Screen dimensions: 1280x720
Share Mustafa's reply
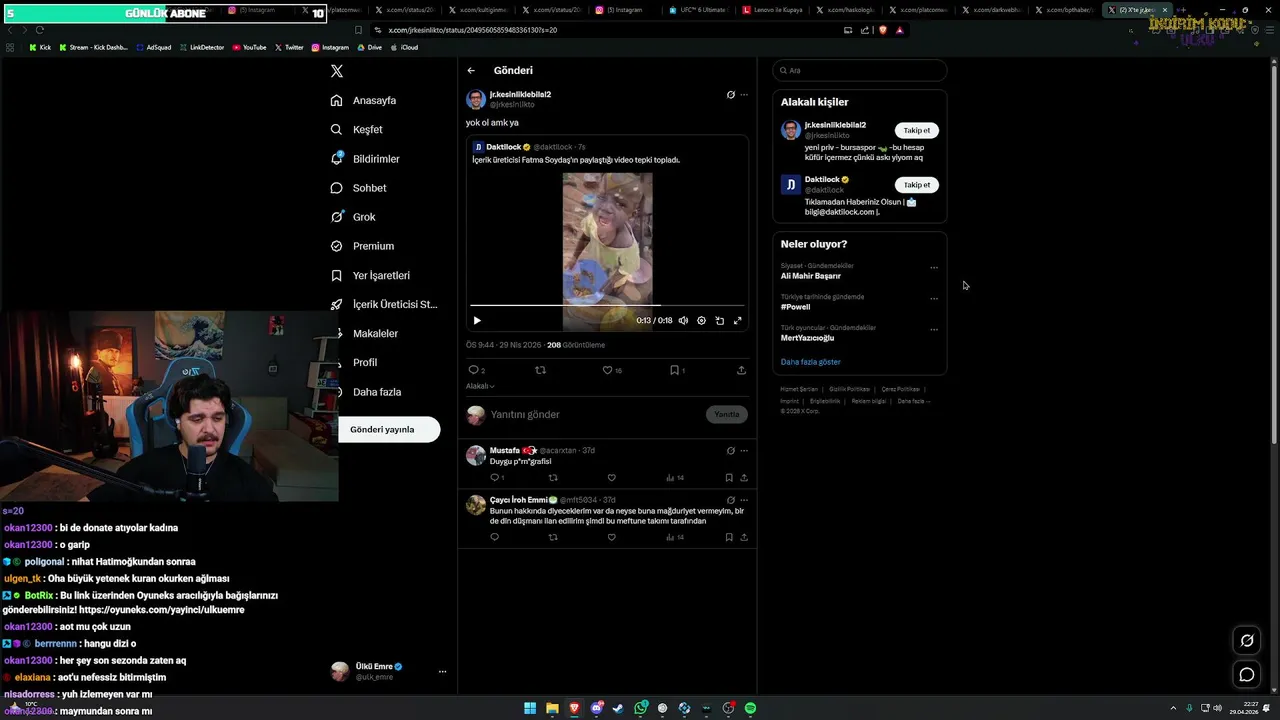click(744, 478)
